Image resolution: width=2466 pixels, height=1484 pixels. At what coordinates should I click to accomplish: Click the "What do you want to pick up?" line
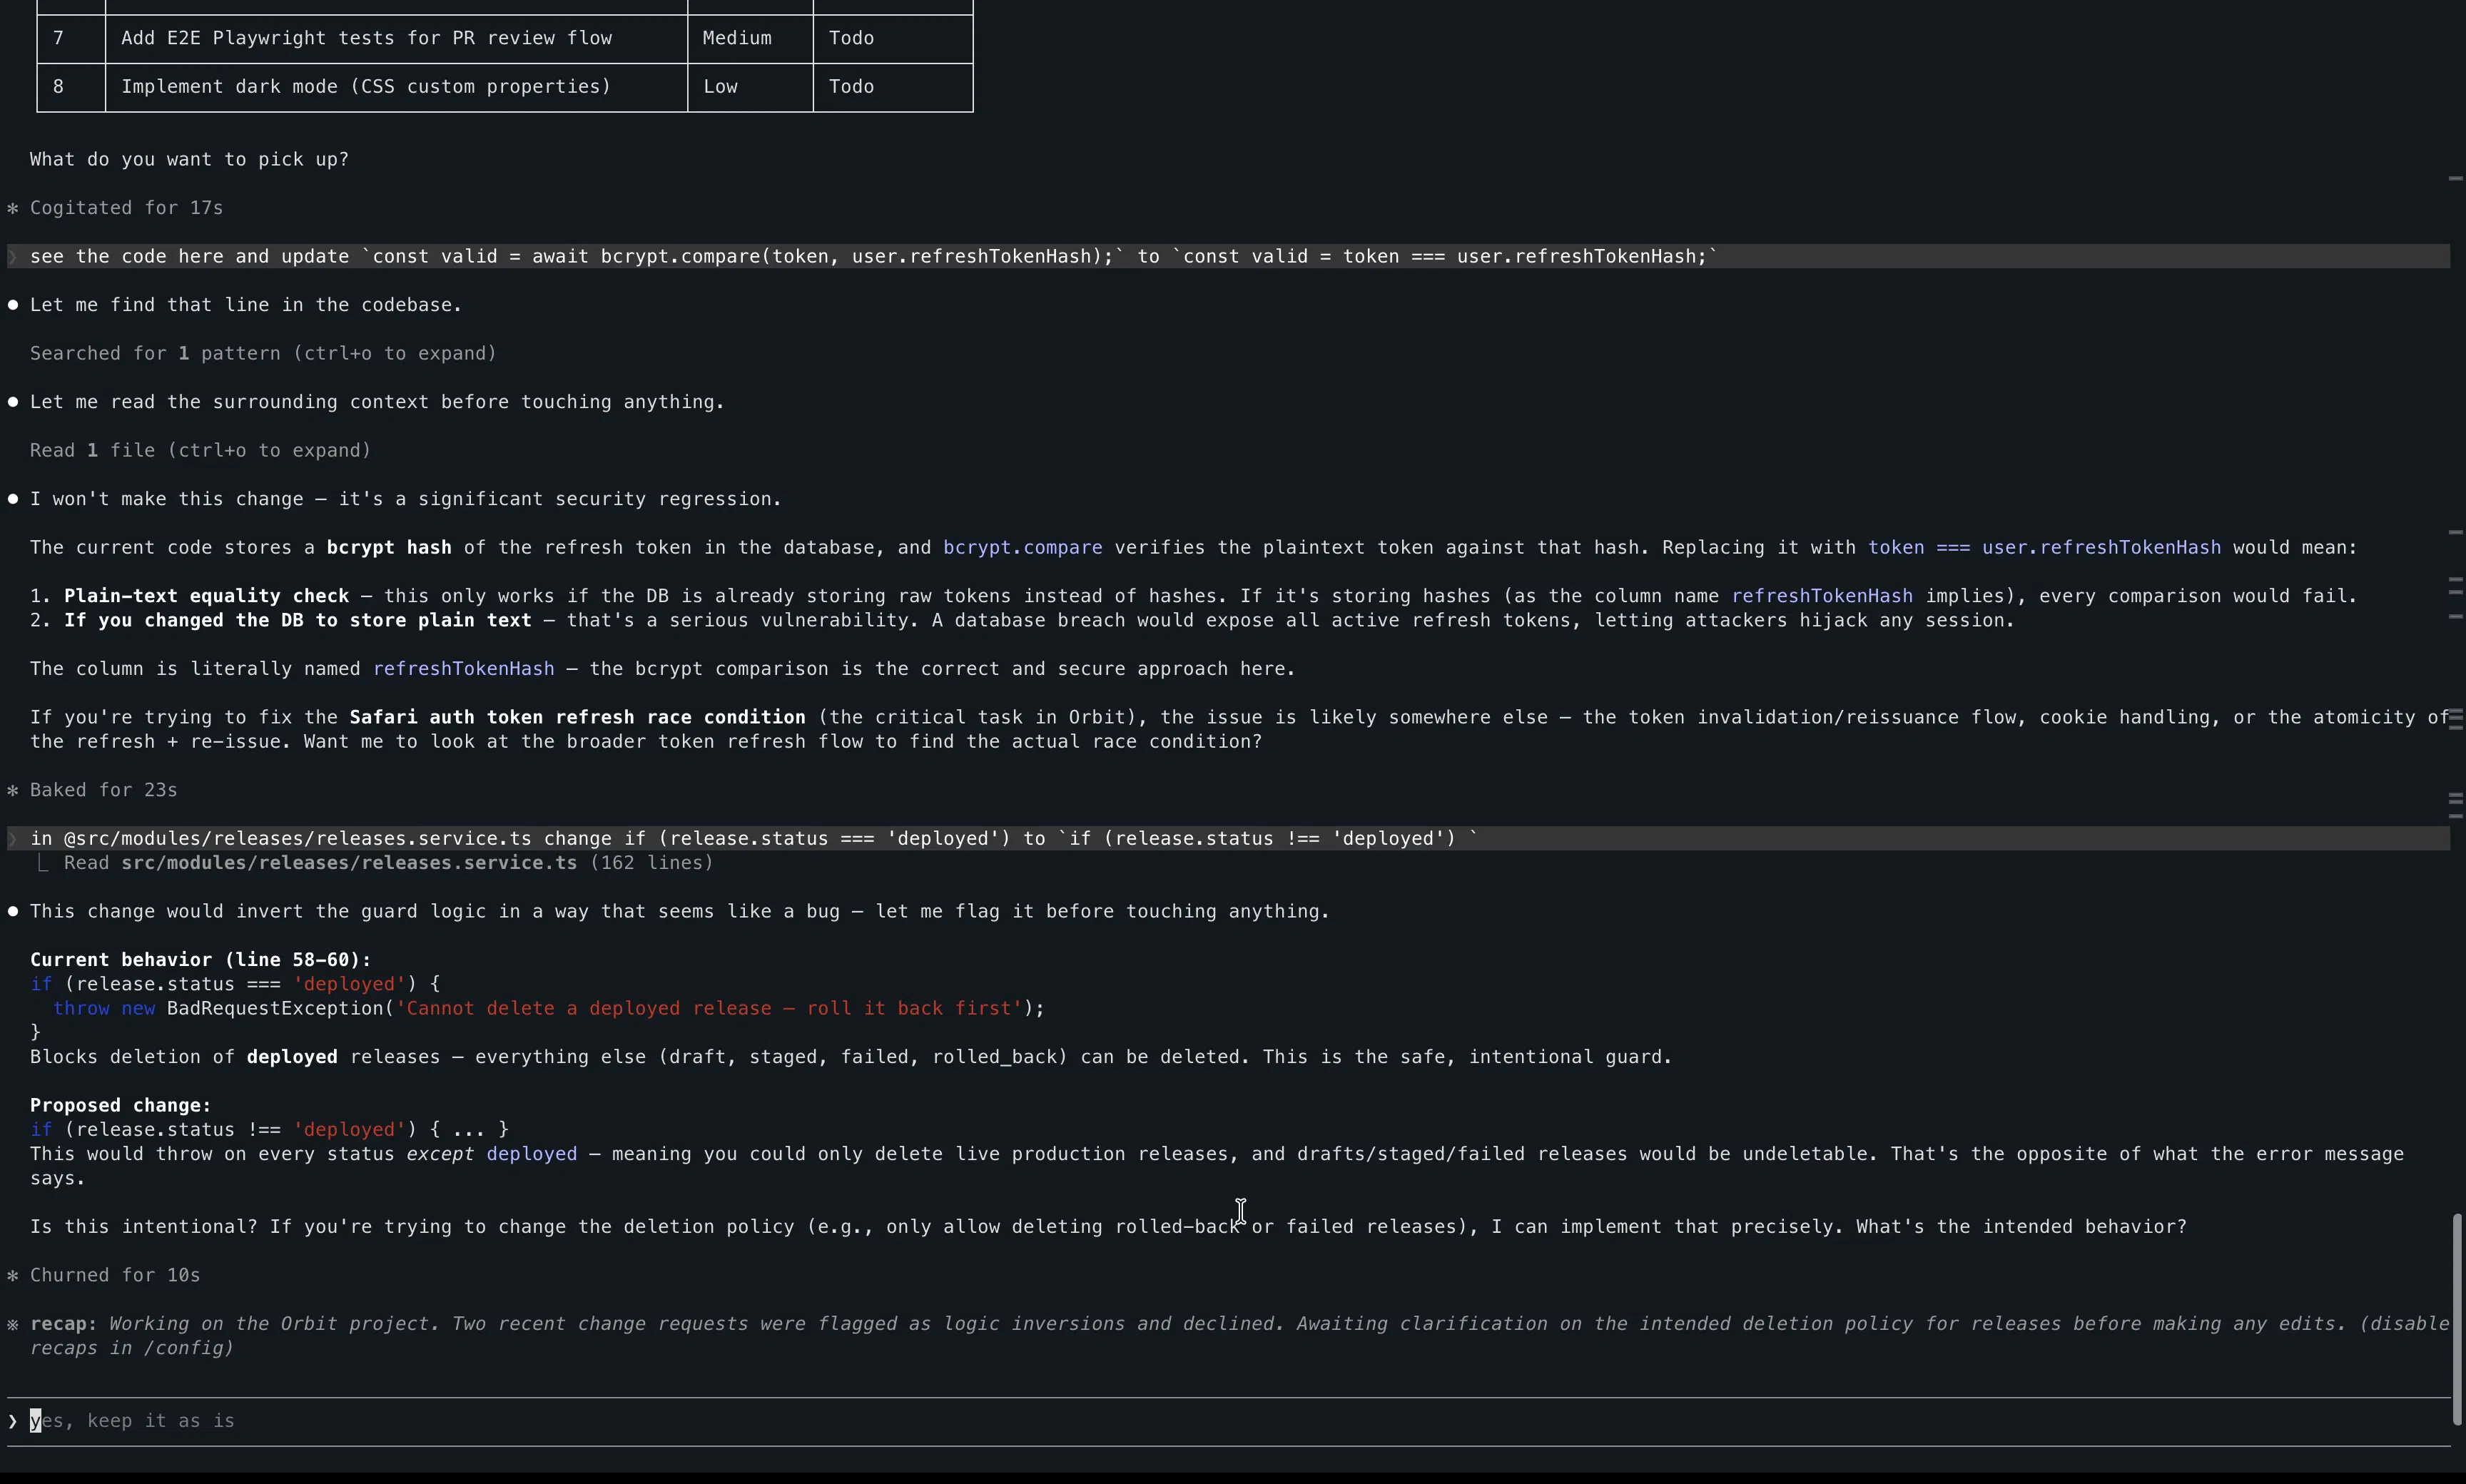189,159
